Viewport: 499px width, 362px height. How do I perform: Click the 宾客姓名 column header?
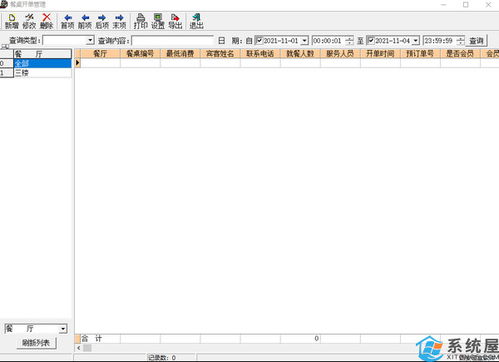(220, 53)
